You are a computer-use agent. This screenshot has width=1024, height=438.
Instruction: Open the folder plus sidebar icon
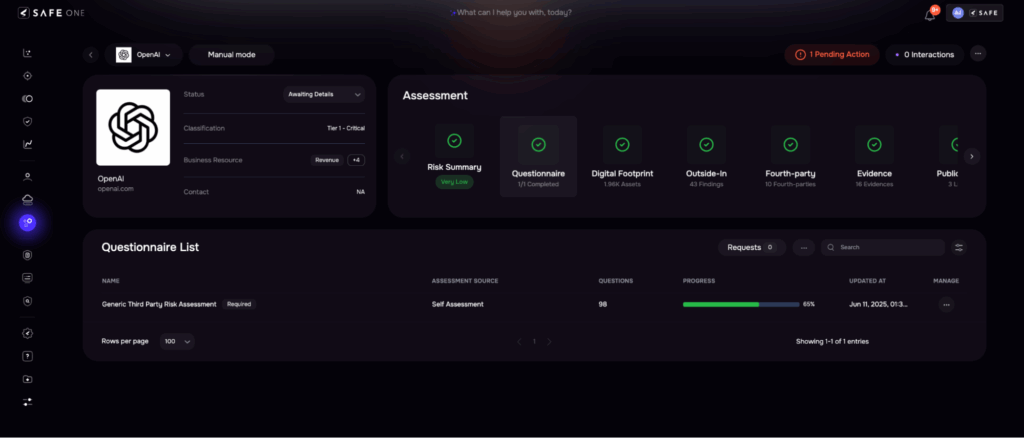coord(27,379)
